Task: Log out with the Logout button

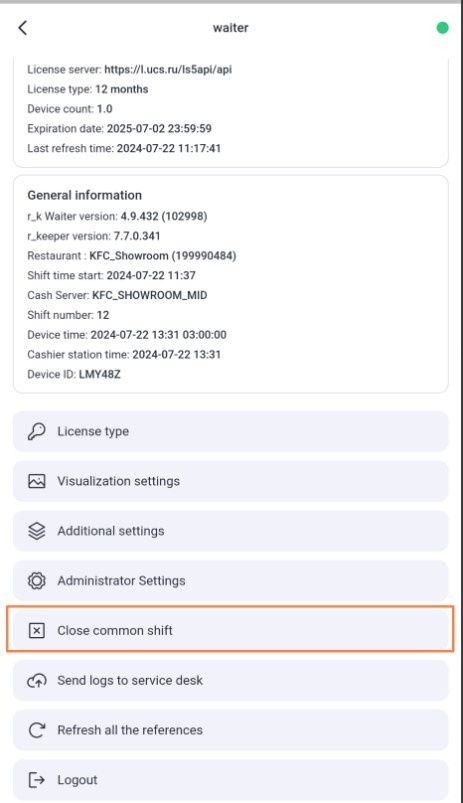Action: (x=230, y=780)
